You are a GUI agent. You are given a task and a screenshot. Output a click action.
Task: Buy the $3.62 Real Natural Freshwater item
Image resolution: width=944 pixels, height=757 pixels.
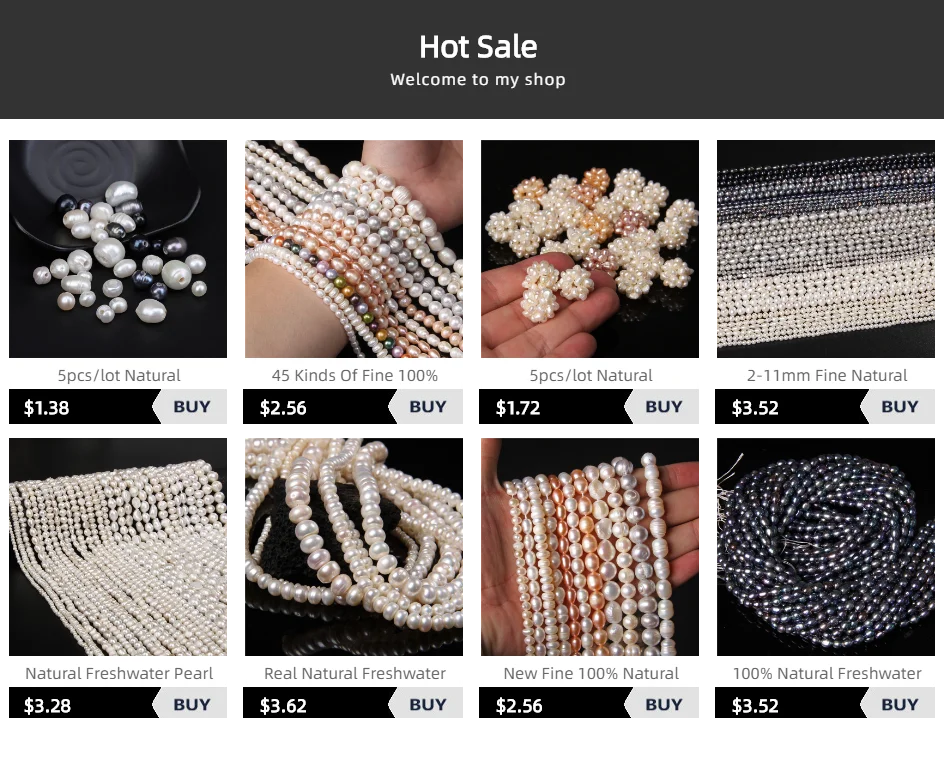[427, 704]
